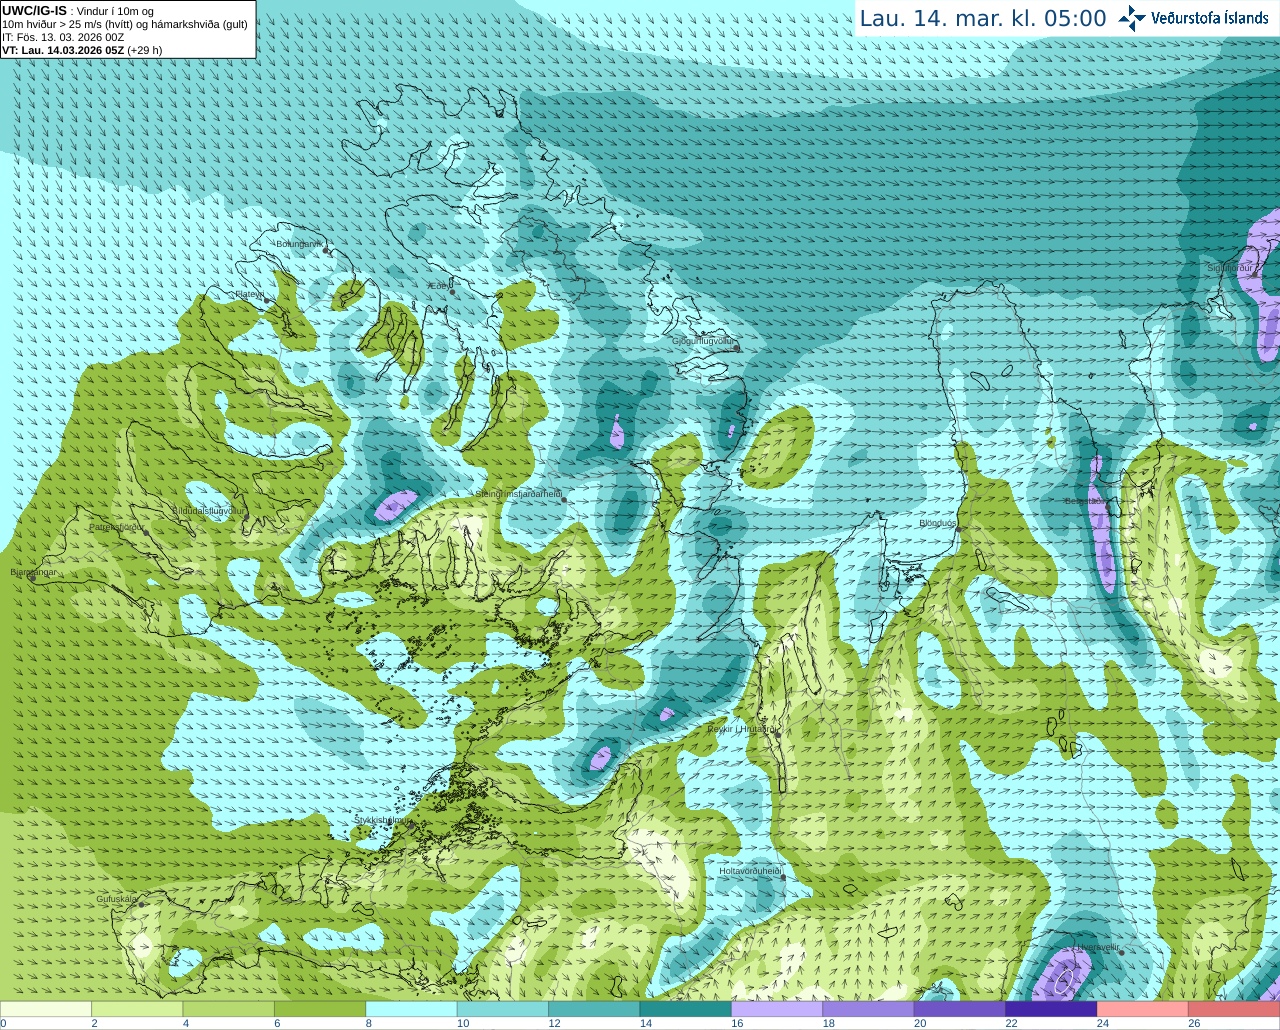Pick the medium purple 18–20 m/s legend swatch

click(868, 1009)
